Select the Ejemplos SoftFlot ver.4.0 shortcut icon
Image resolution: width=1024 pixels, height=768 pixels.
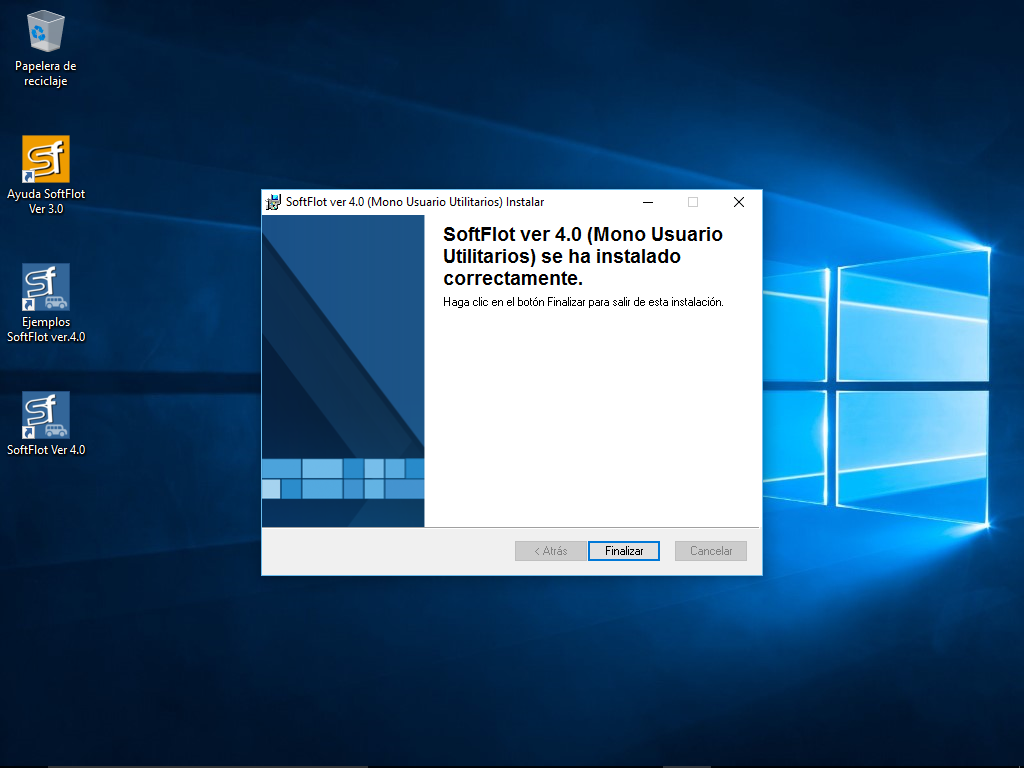tap(46, 287)
